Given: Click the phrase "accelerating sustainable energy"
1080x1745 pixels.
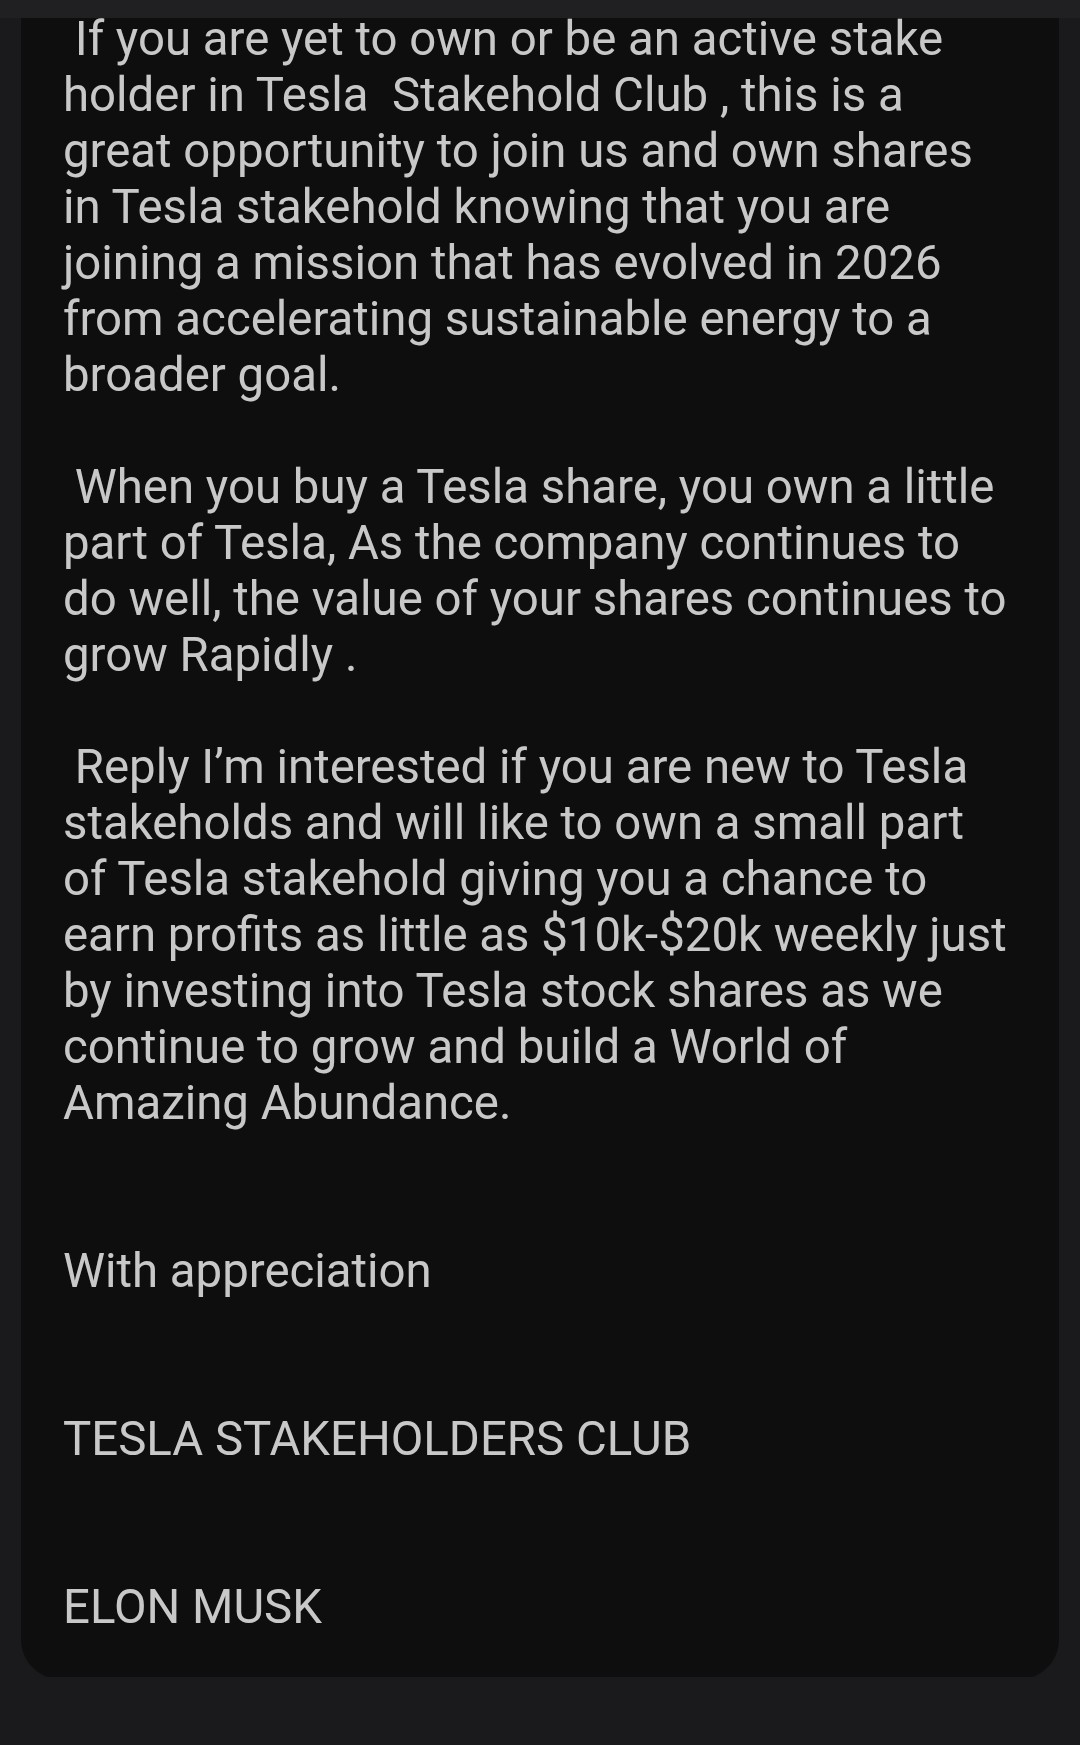Looking at the screenshot, I should click(506, 319).
